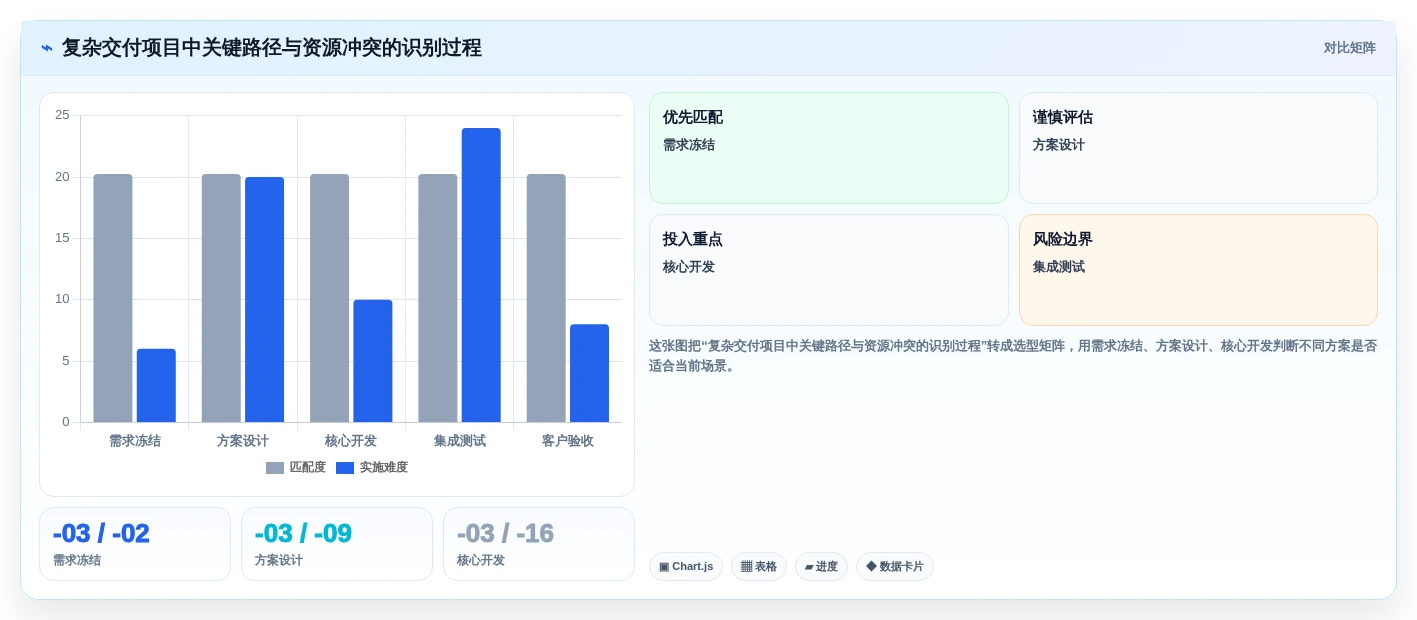
Task: Open the -03 / -09 方案设计 stat card
Action: pos(337,544)
